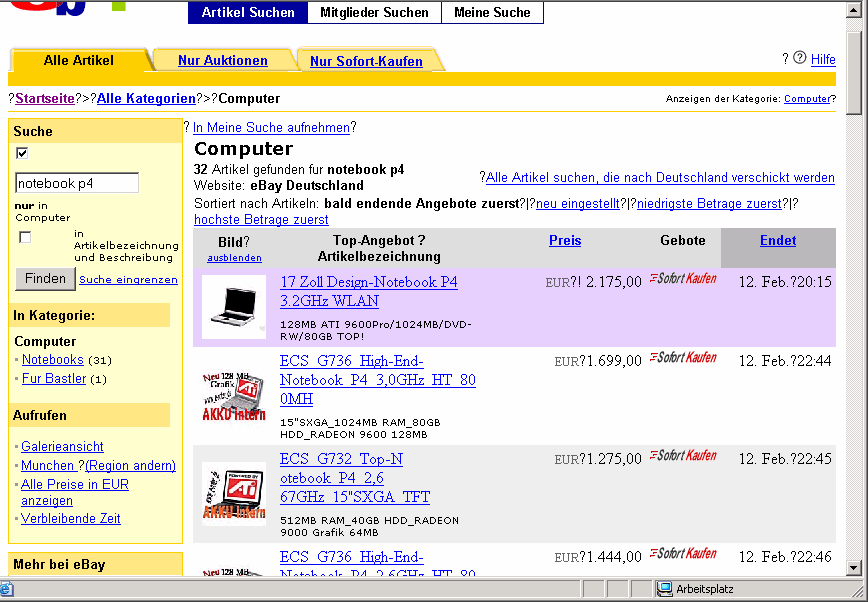Image resolution: width=868 pixels, height=602 pixels.
Task: Select the Nur Auktionen tab
Action: 223,60
